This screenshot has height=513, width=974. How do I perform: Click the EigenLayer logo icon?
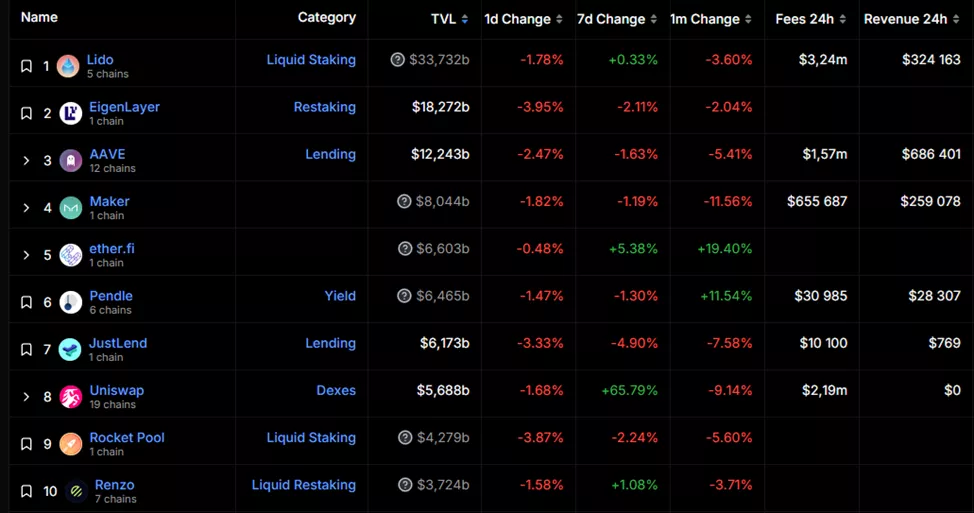coord(70,114)
